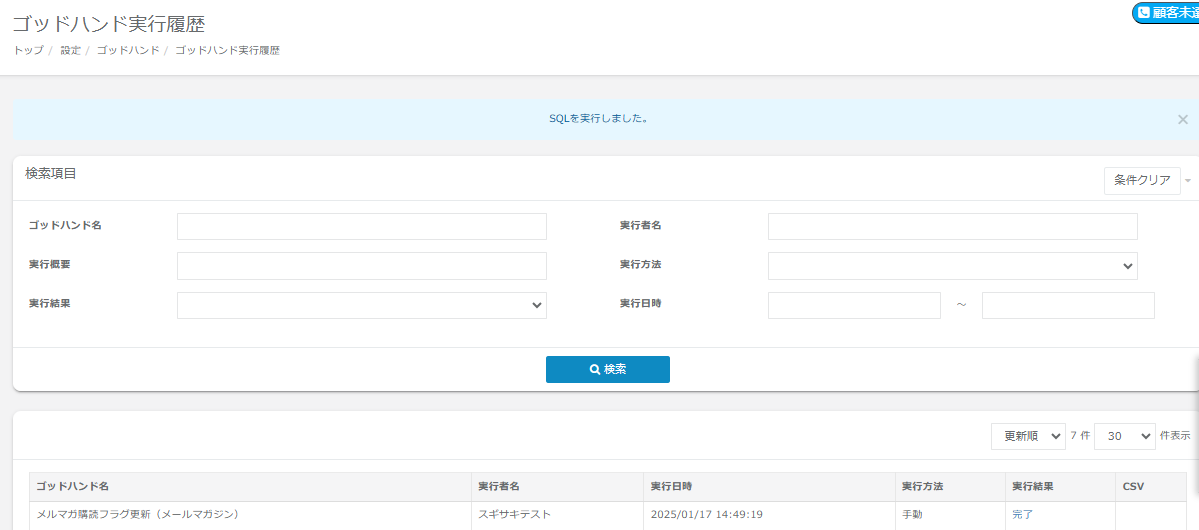Open the 実行方法 dropdown
Screen dimensions: 1199x530
[952, 266]
